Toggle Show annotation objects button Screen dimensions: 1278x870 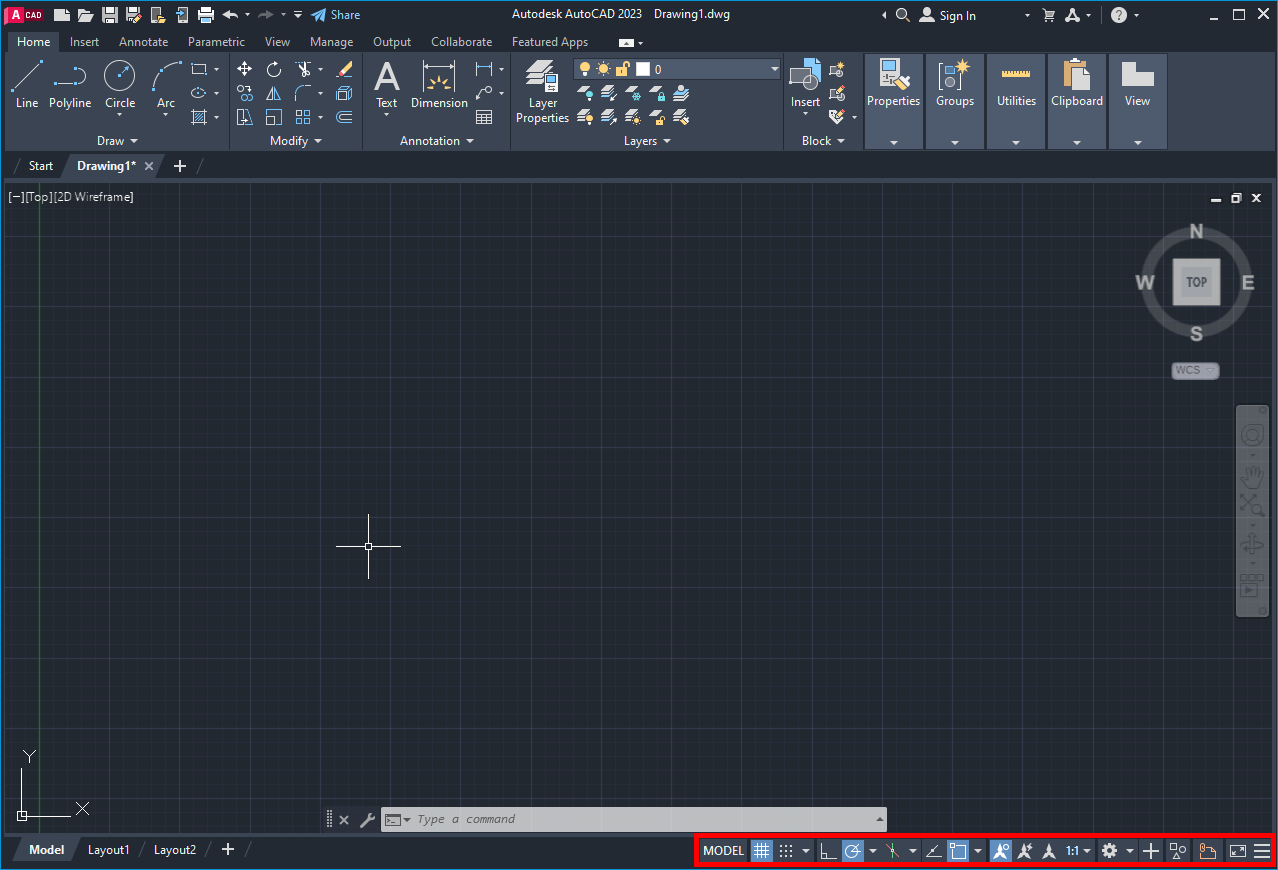click(x=1001, y=851)
